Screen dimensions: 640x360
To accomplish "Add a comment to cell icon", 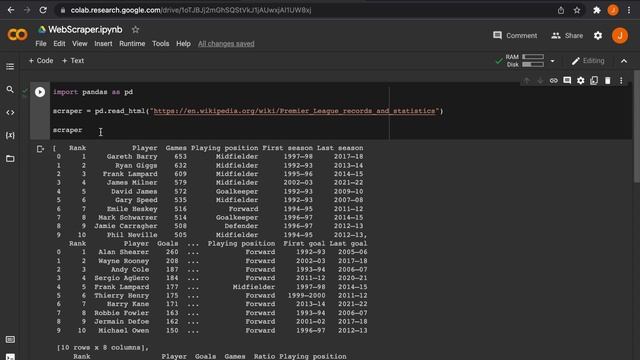I will 567,81.
